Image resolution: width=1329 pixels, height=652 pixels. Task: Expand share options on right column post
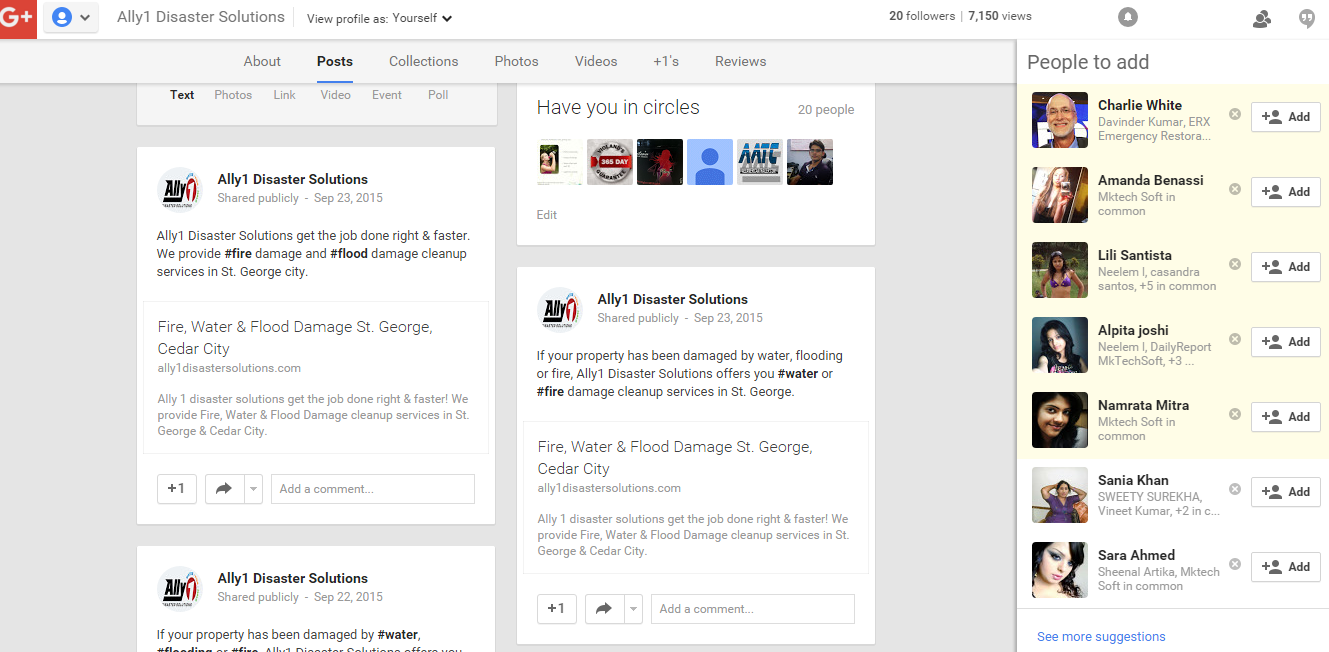(x=633, y=609)
